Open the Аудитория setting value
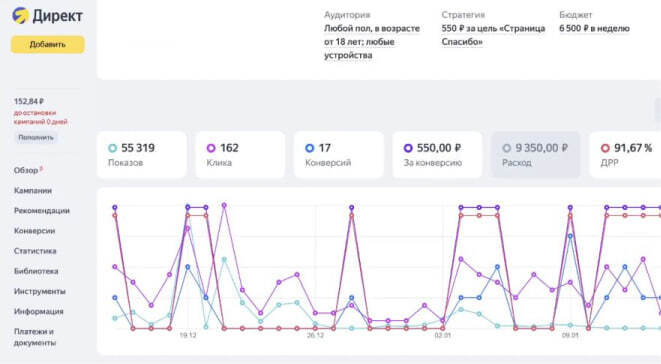Image resolution: width=661 pixels, height=364 pixels. [x=372, y=42]
